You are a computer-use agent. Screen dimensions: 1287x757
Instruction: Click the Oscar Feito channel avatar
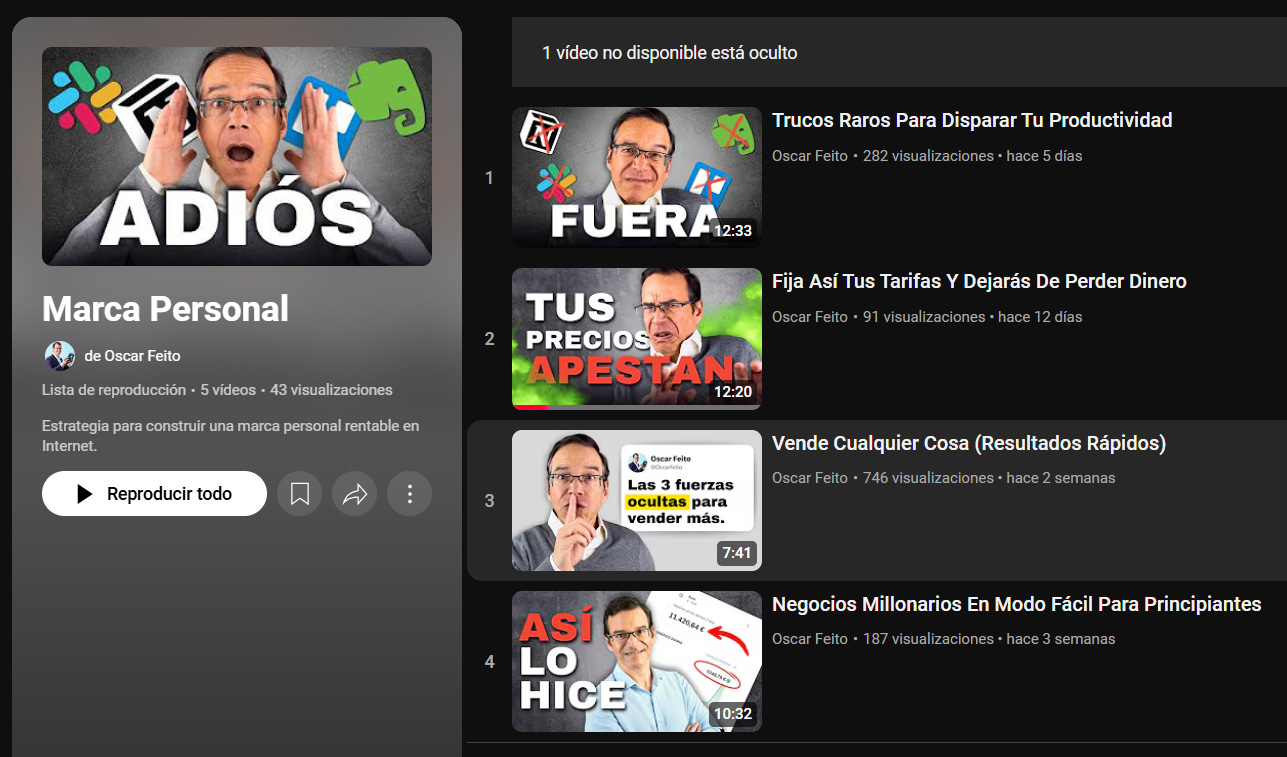59,356
